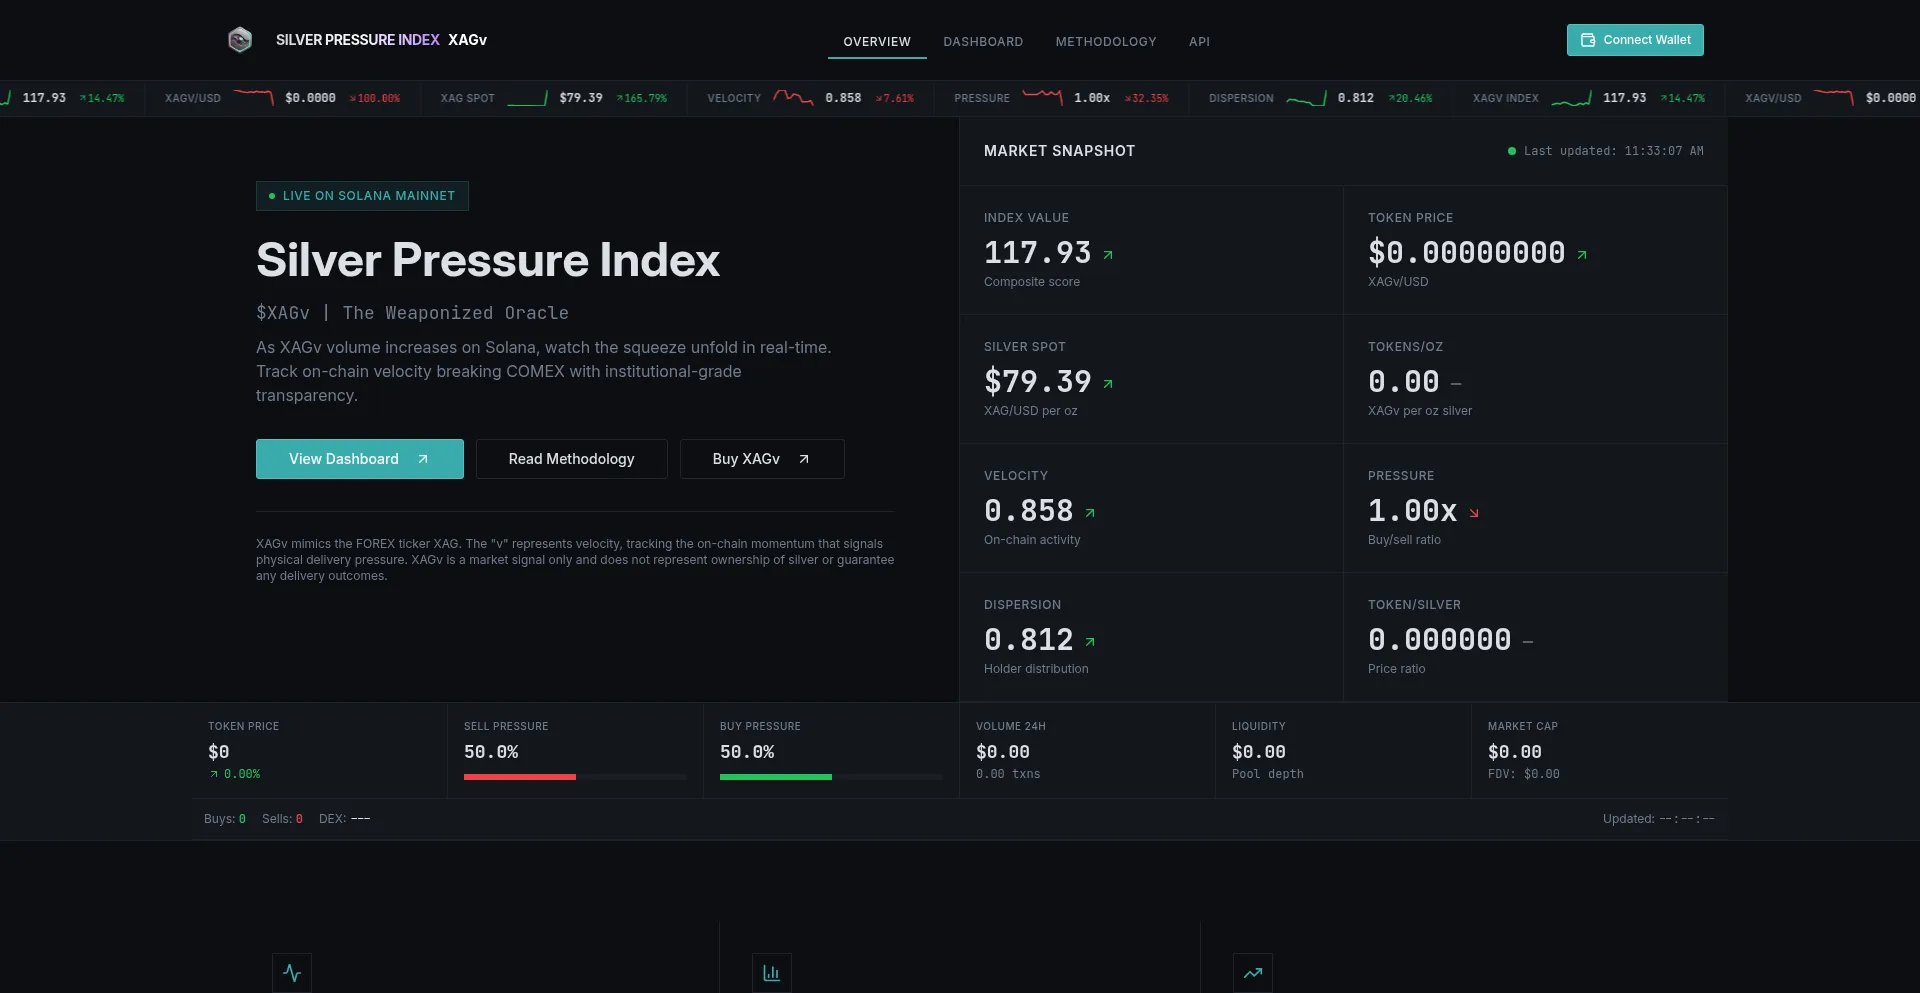Click the up arrow next to Velocity 0.858 card
Screen dimensions: 1920x993
click(x=1090, y=513)
